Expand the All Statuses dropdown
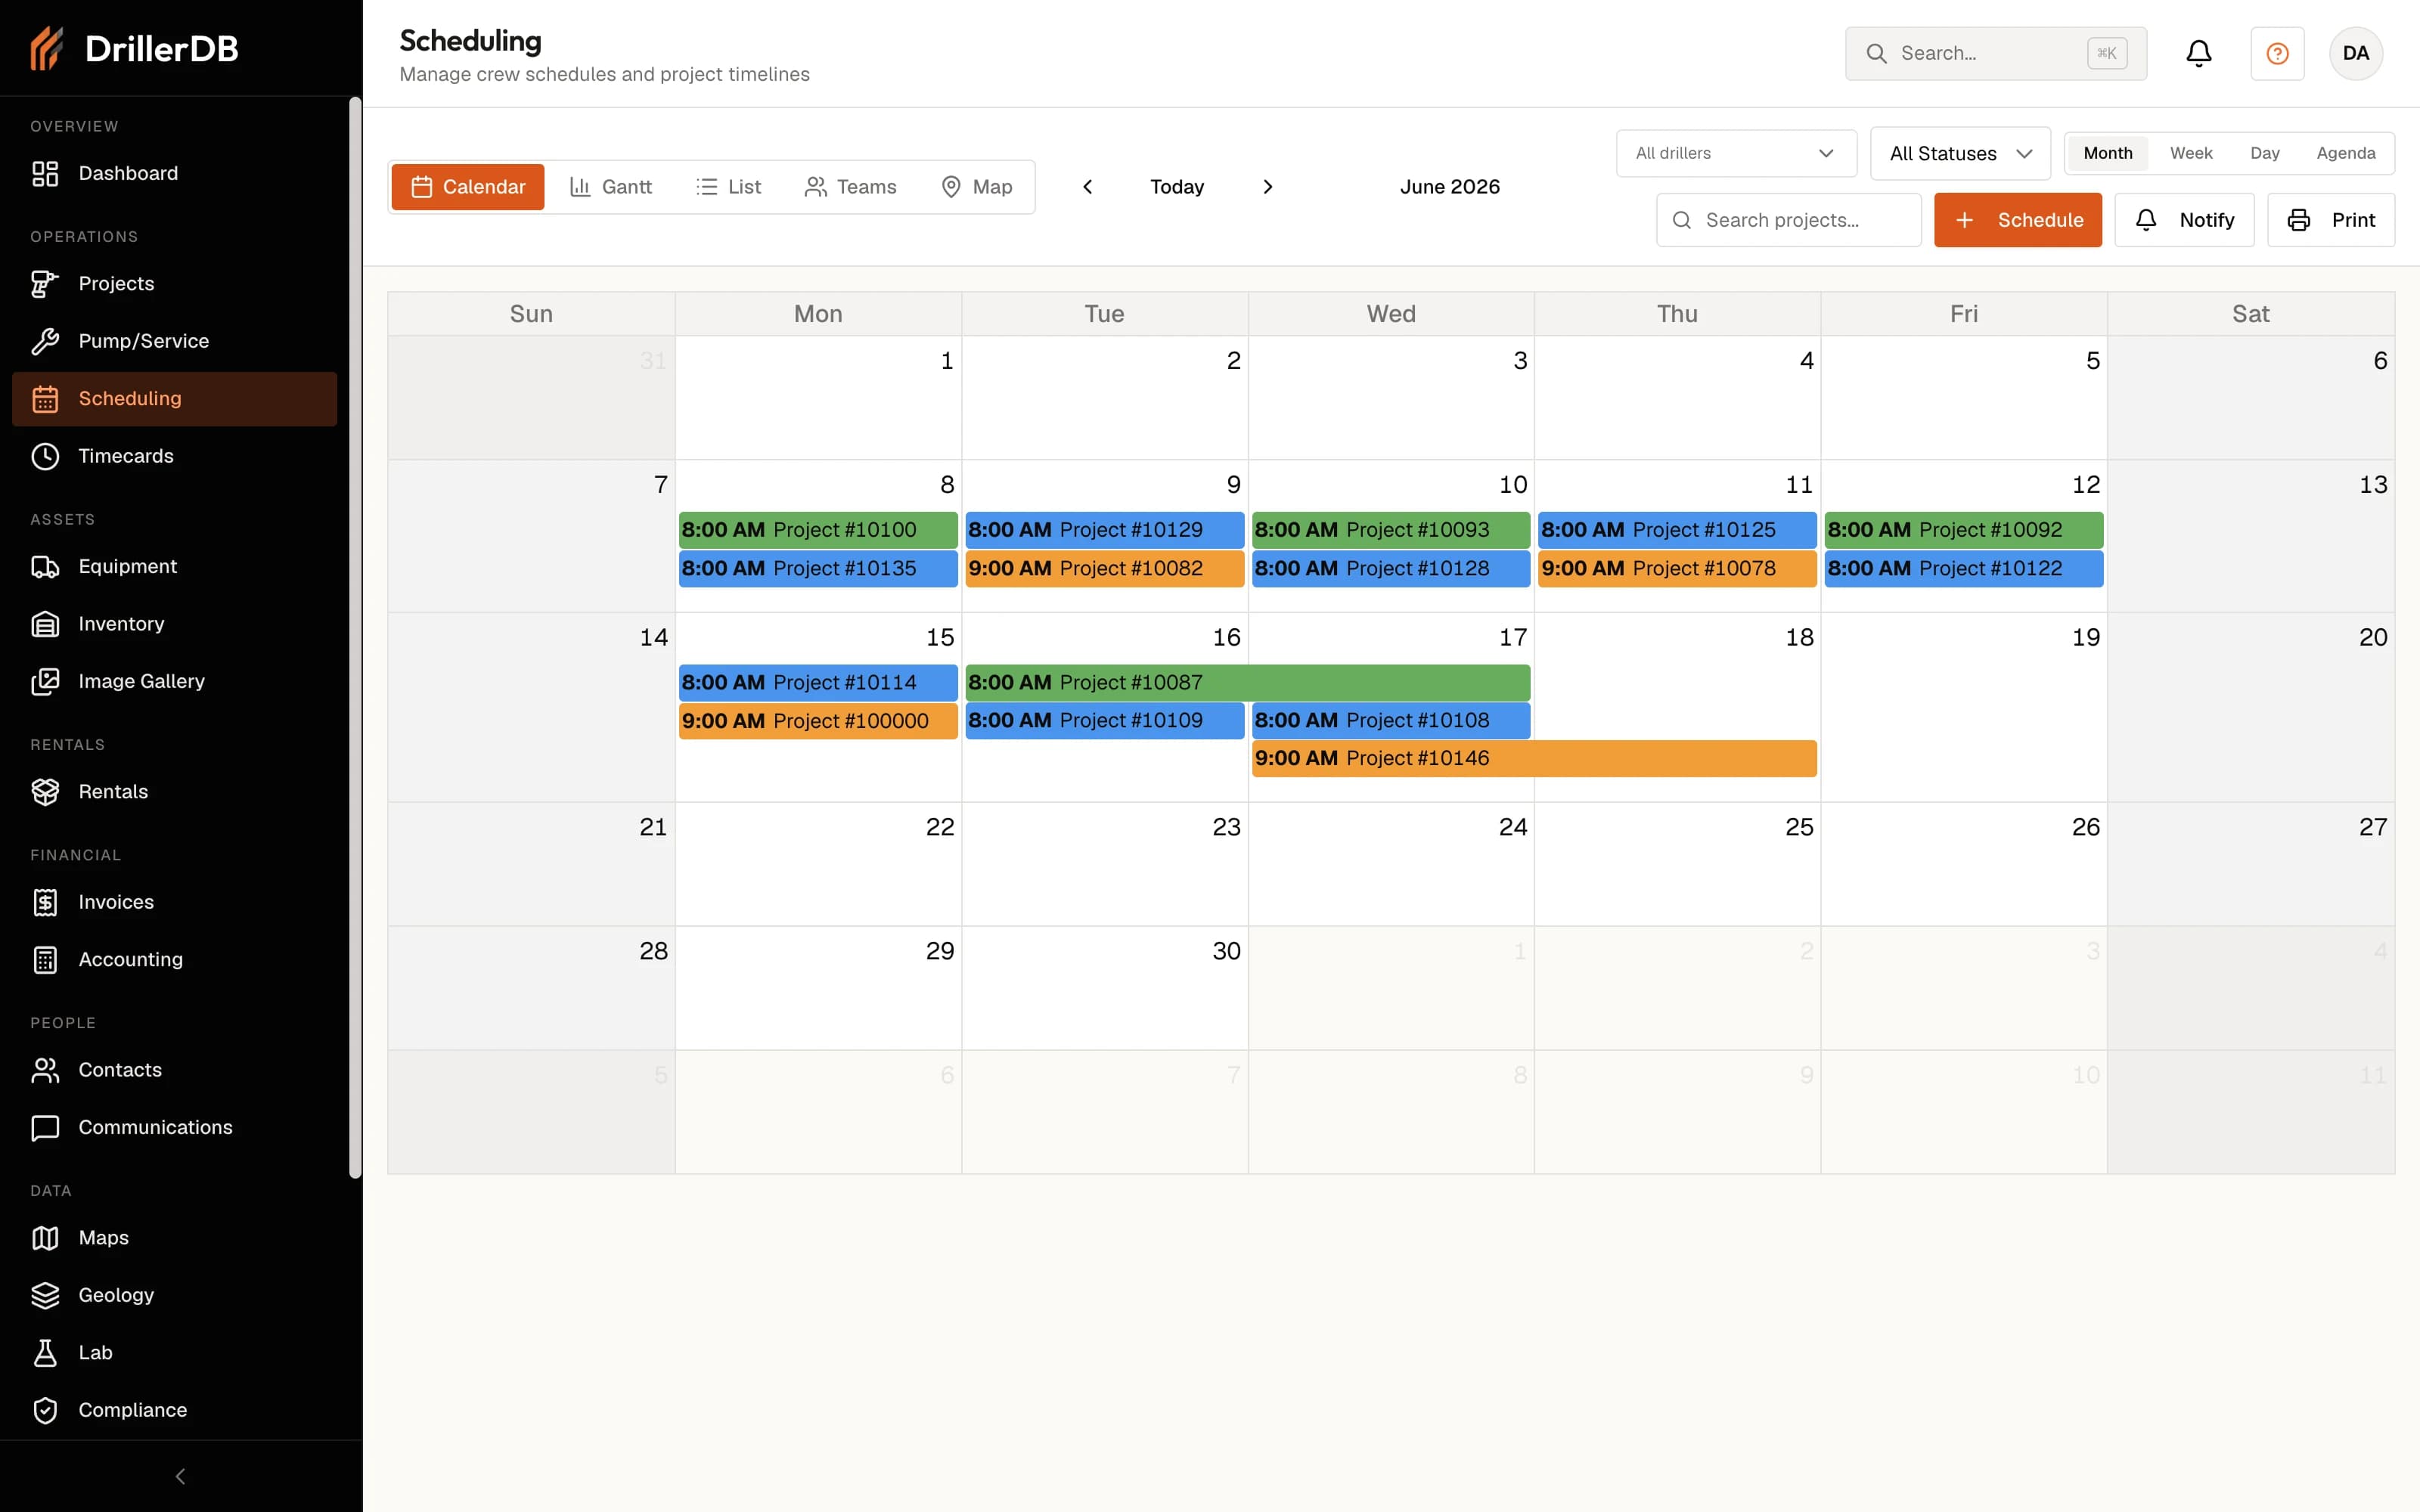 point(1960,153)
